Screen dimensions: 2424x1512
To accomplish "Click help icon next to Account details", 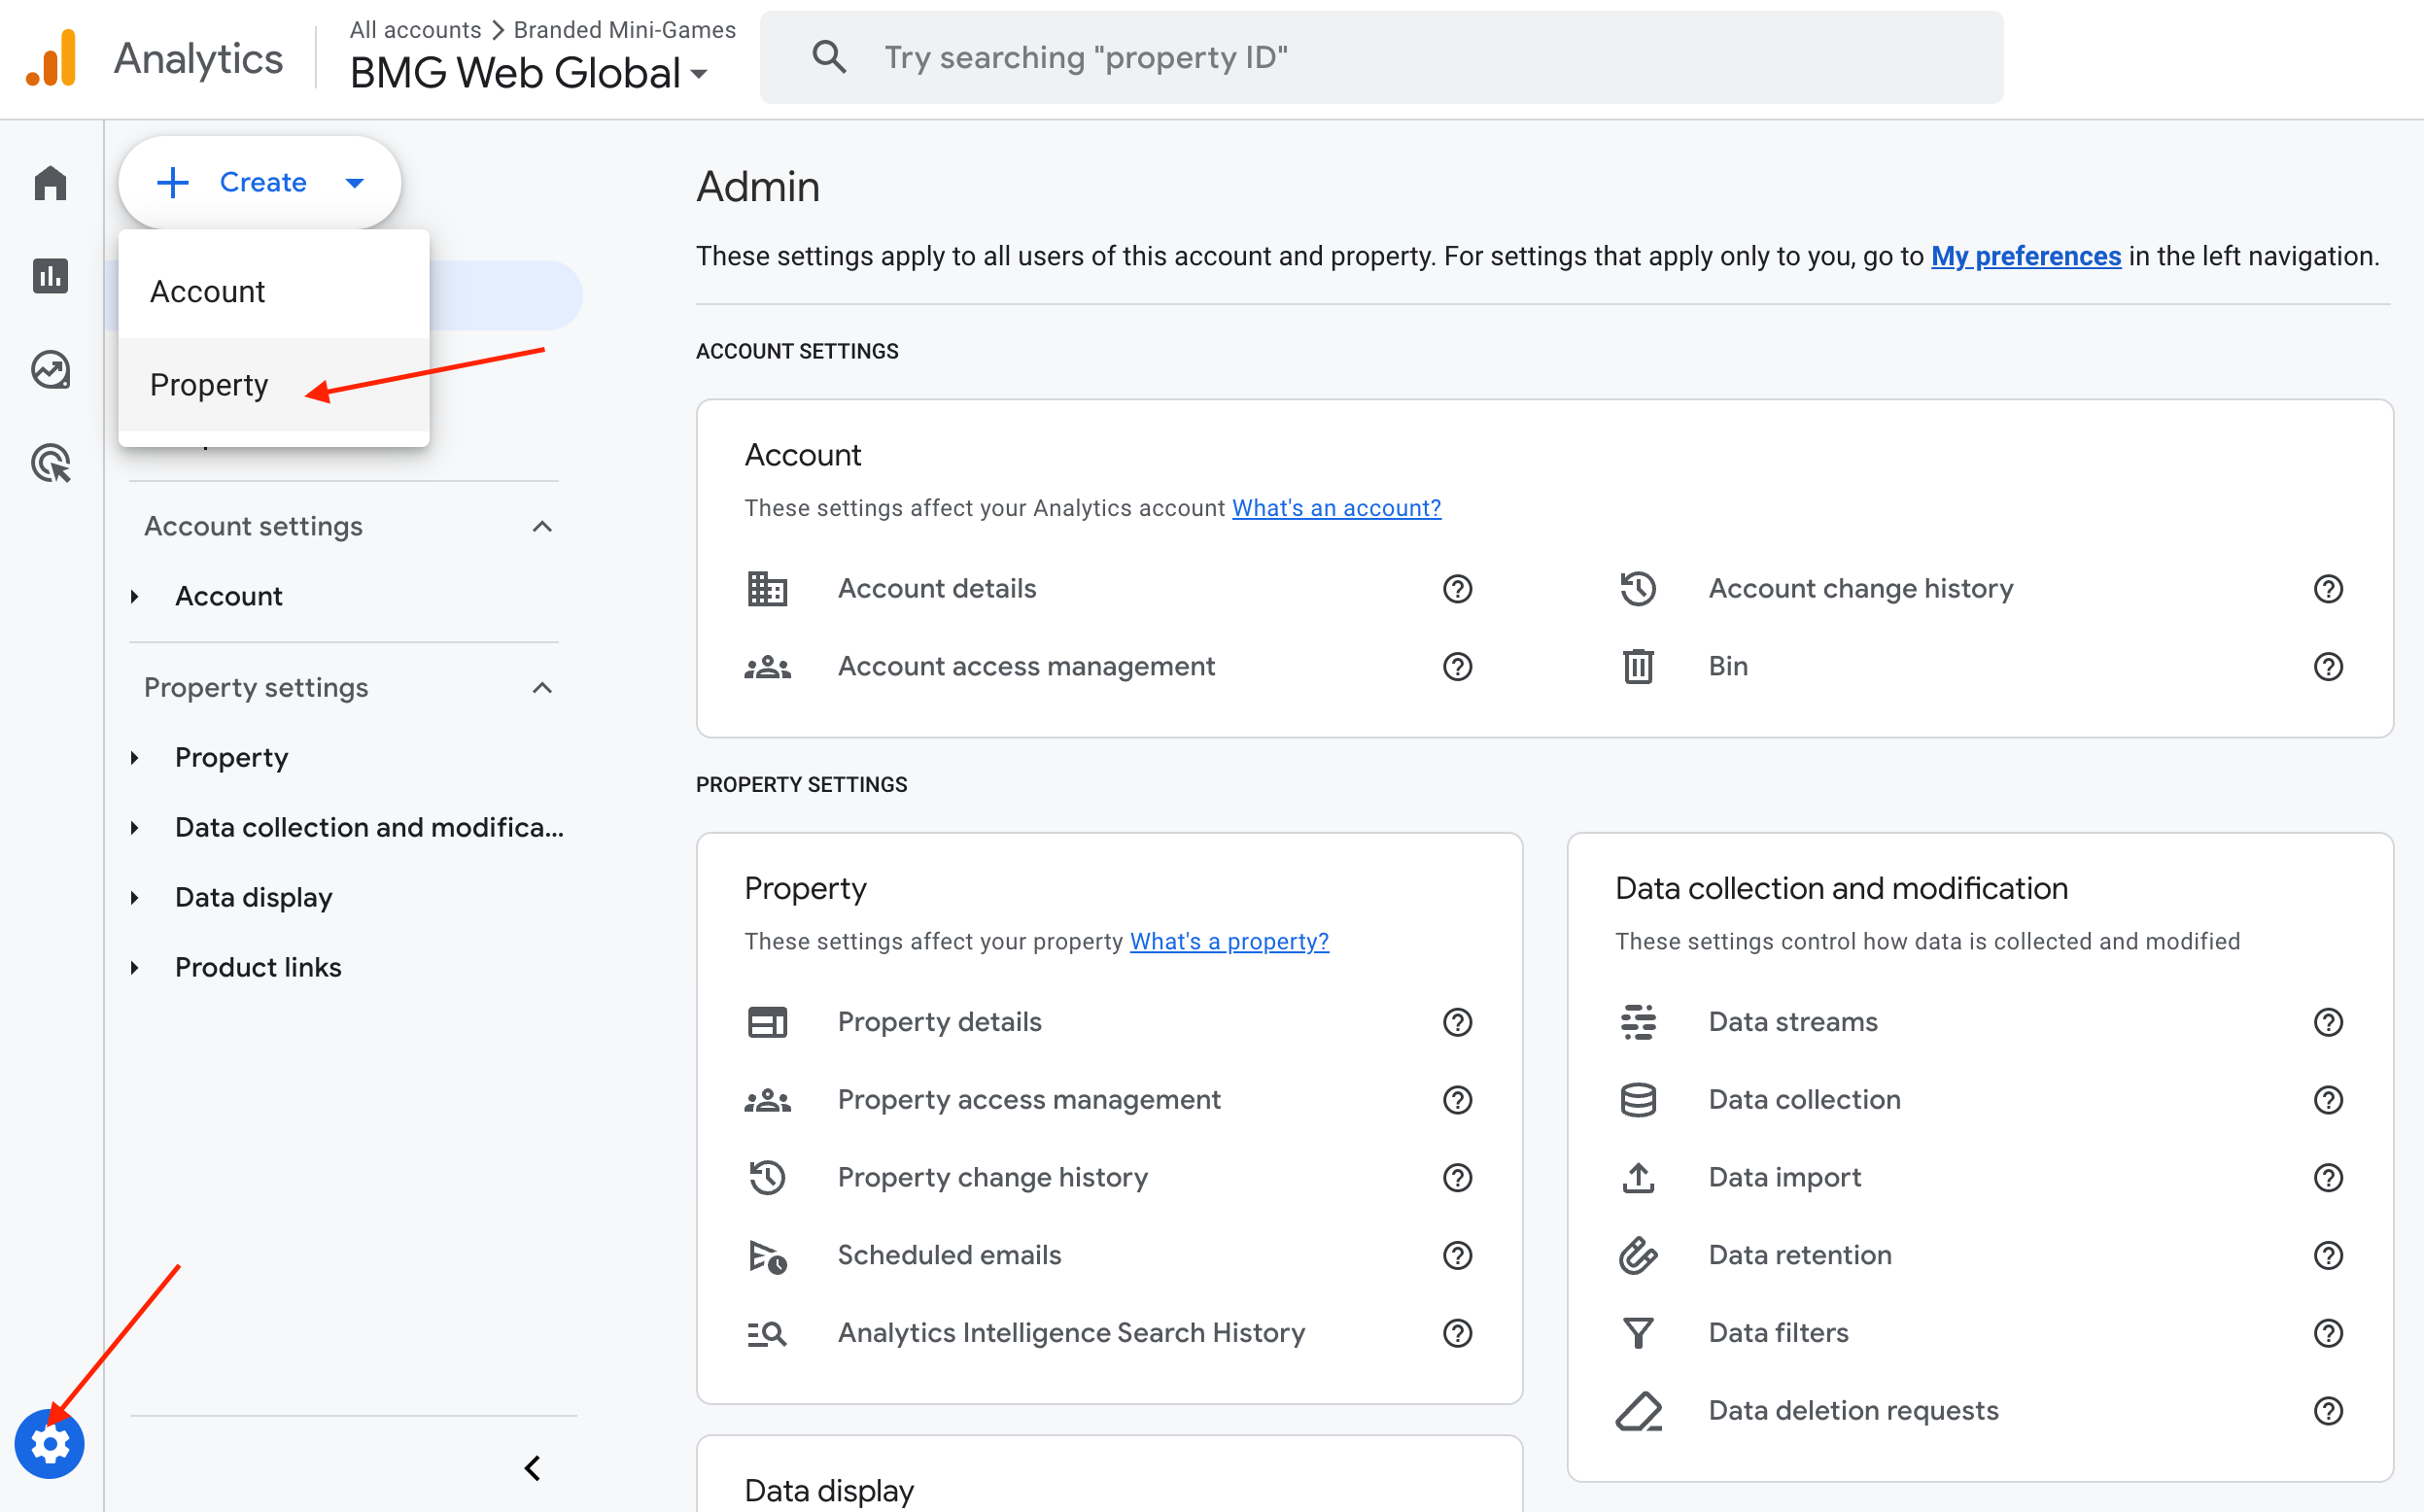I will pos(1457,589).
